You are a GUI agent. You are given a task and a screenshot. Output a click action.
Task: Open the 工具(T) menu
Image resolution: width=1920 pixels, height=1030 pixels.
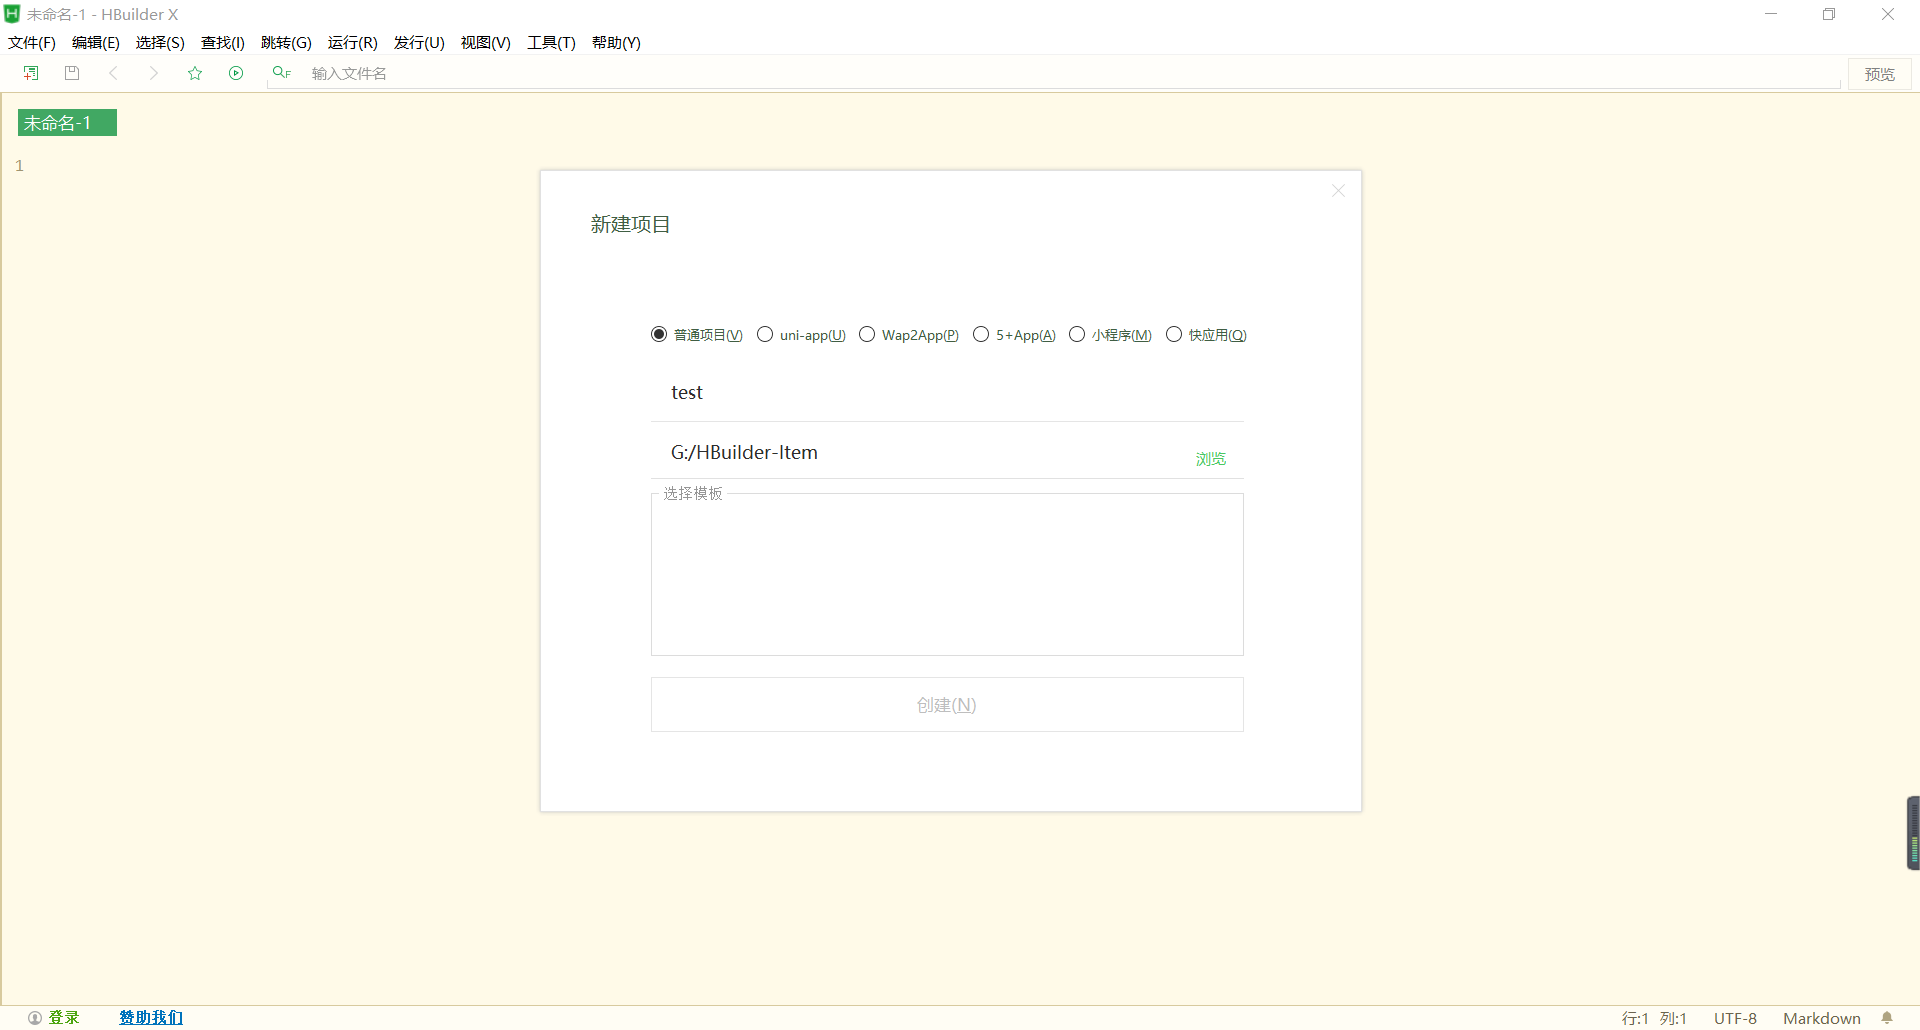point(552,42)
